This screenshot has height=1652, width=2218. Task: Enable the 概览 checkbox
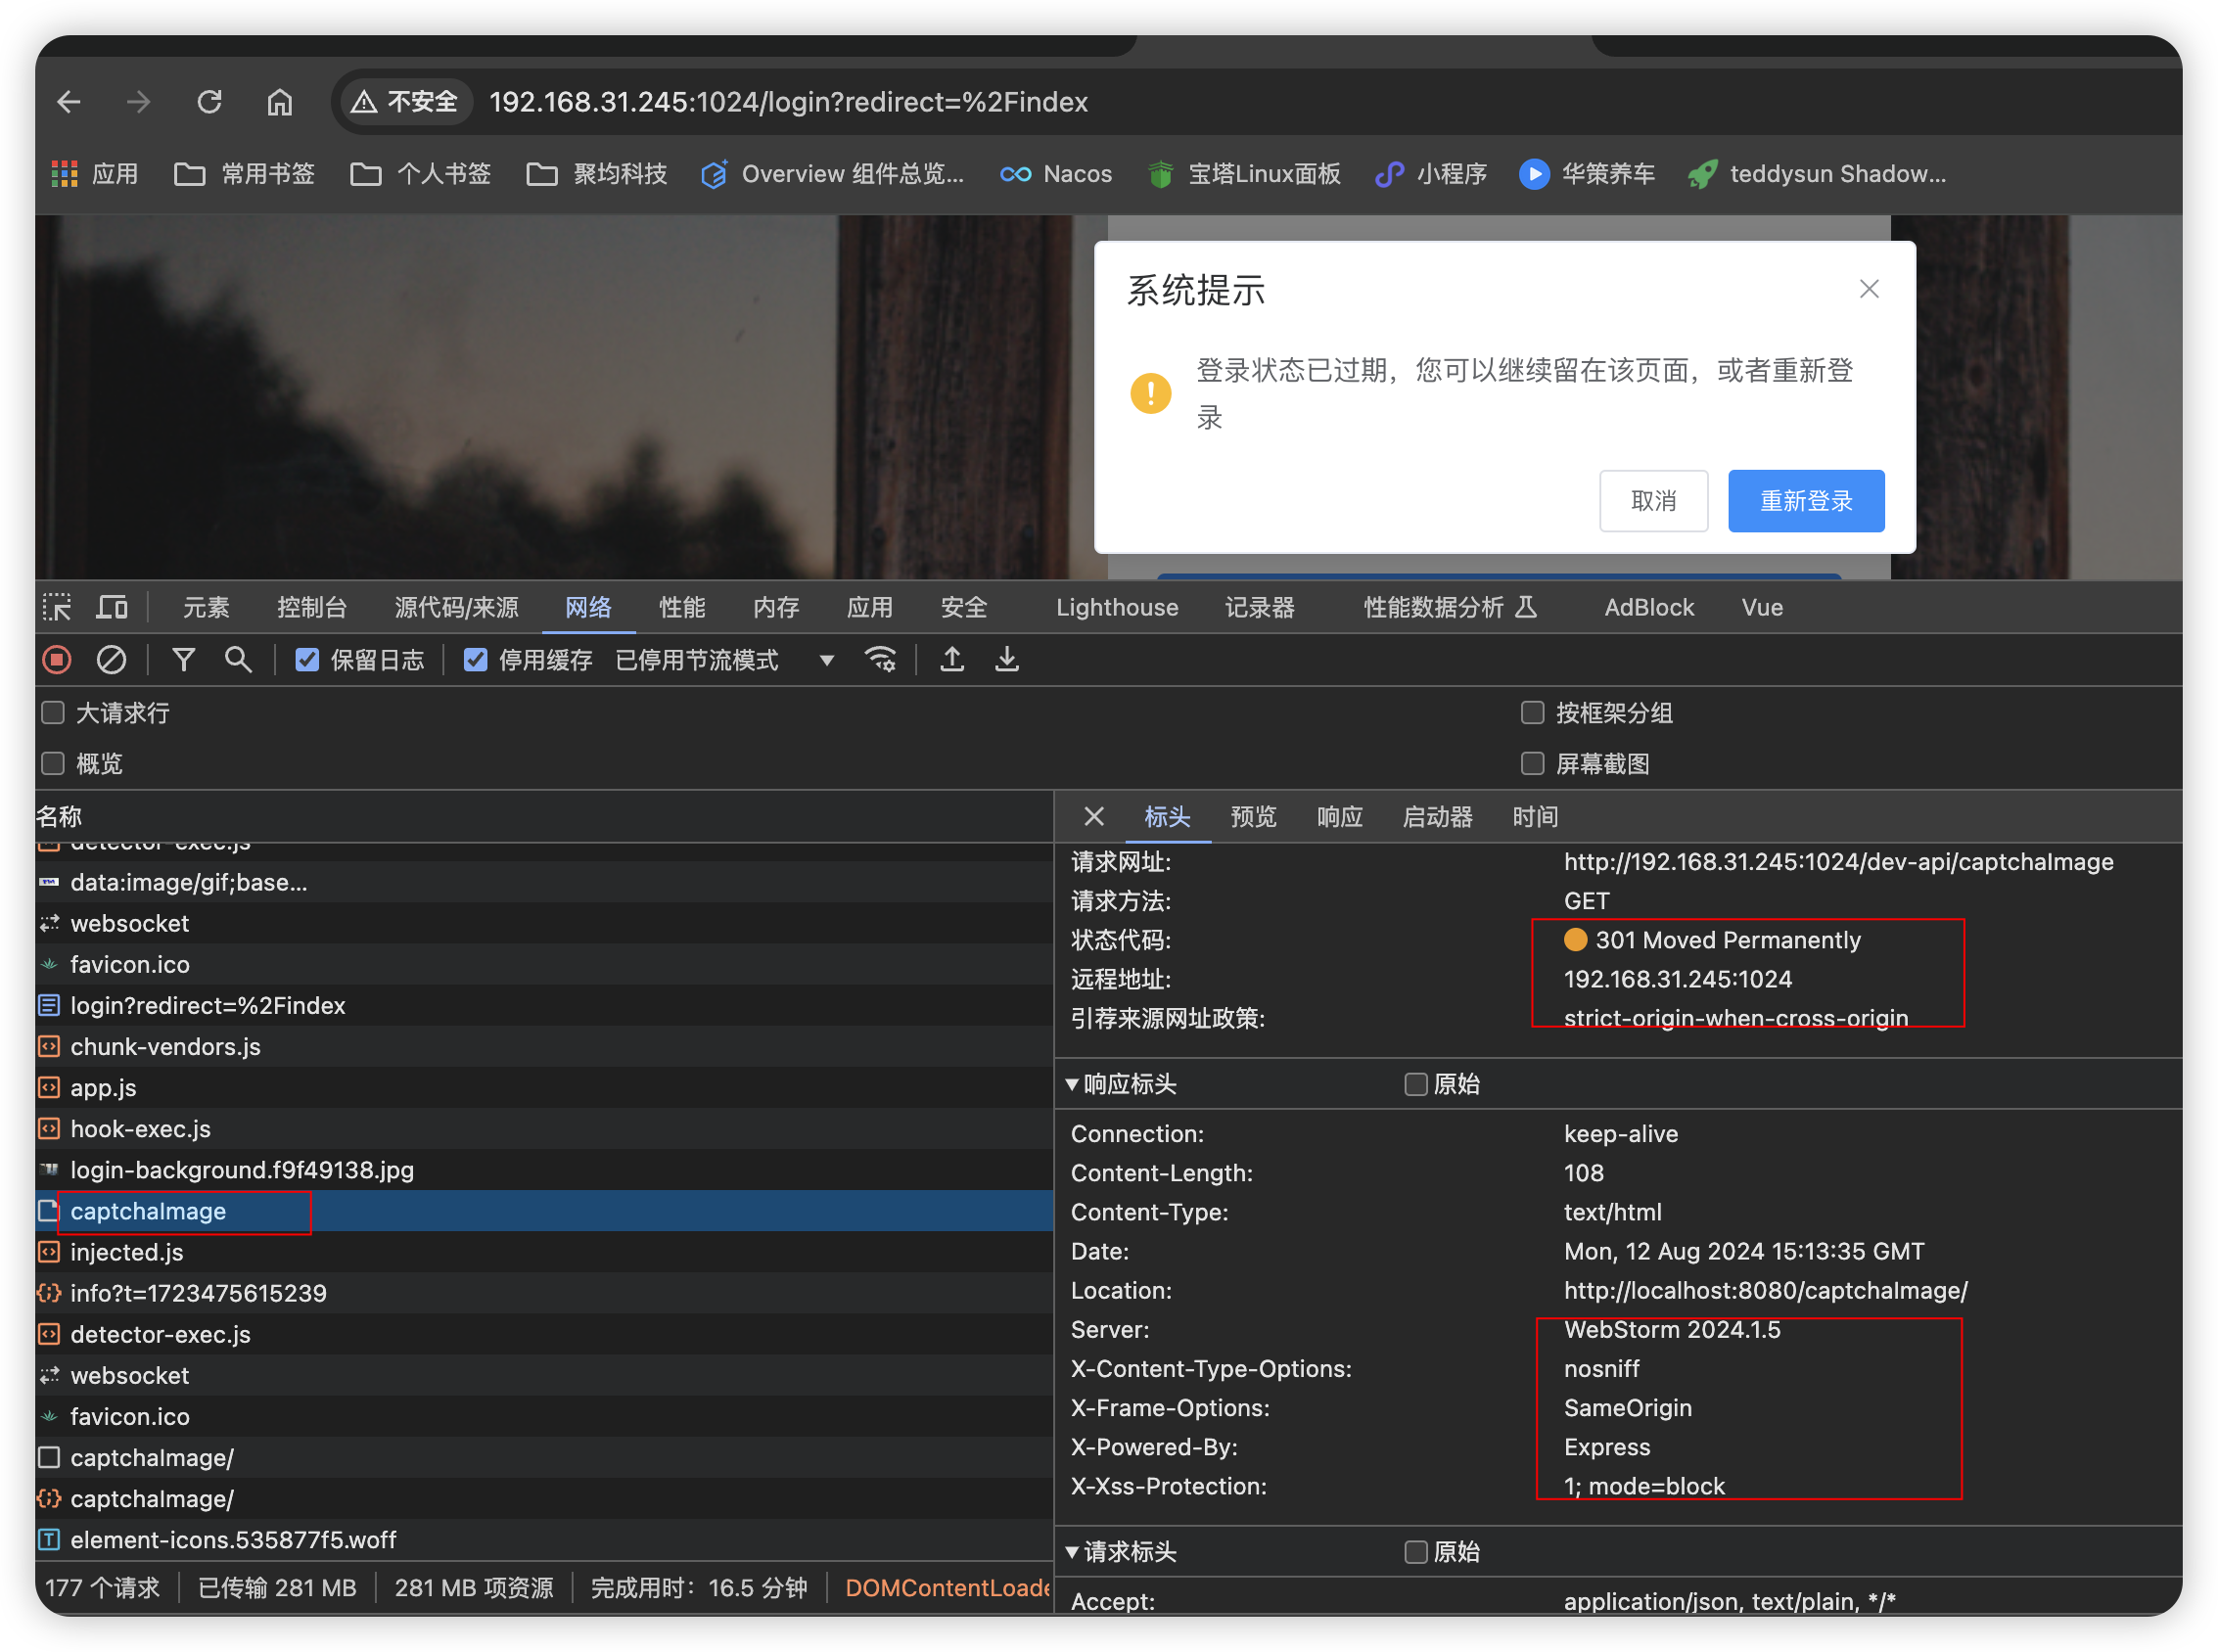point(53,764)
